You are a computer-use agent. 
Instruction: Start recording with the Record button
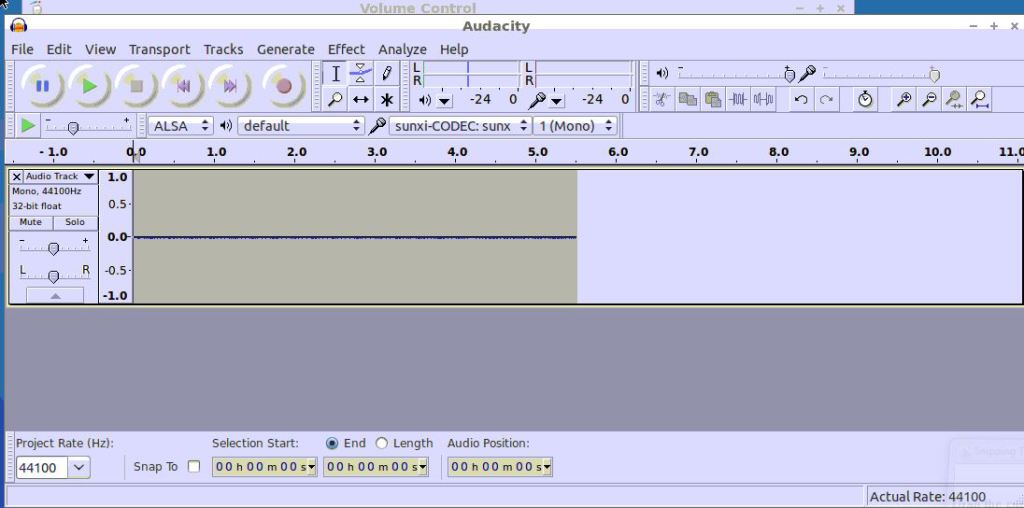[x=283, y=86]
